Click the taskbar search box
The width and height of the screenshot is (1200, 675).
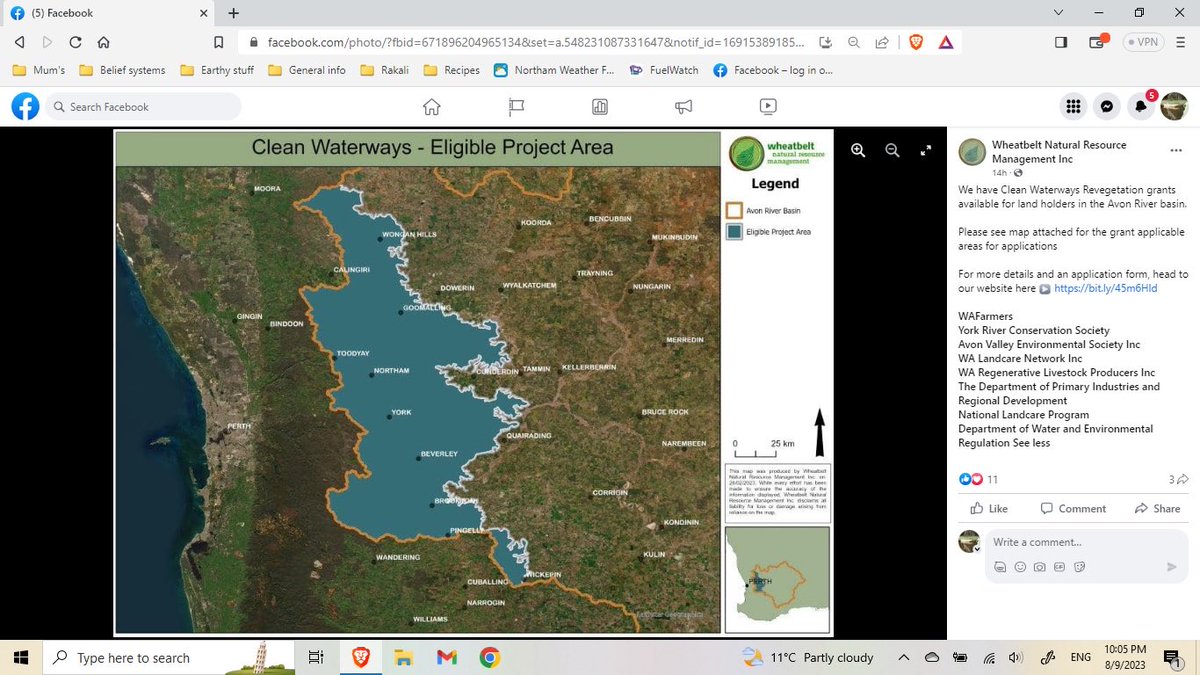(x=168, y=657)
